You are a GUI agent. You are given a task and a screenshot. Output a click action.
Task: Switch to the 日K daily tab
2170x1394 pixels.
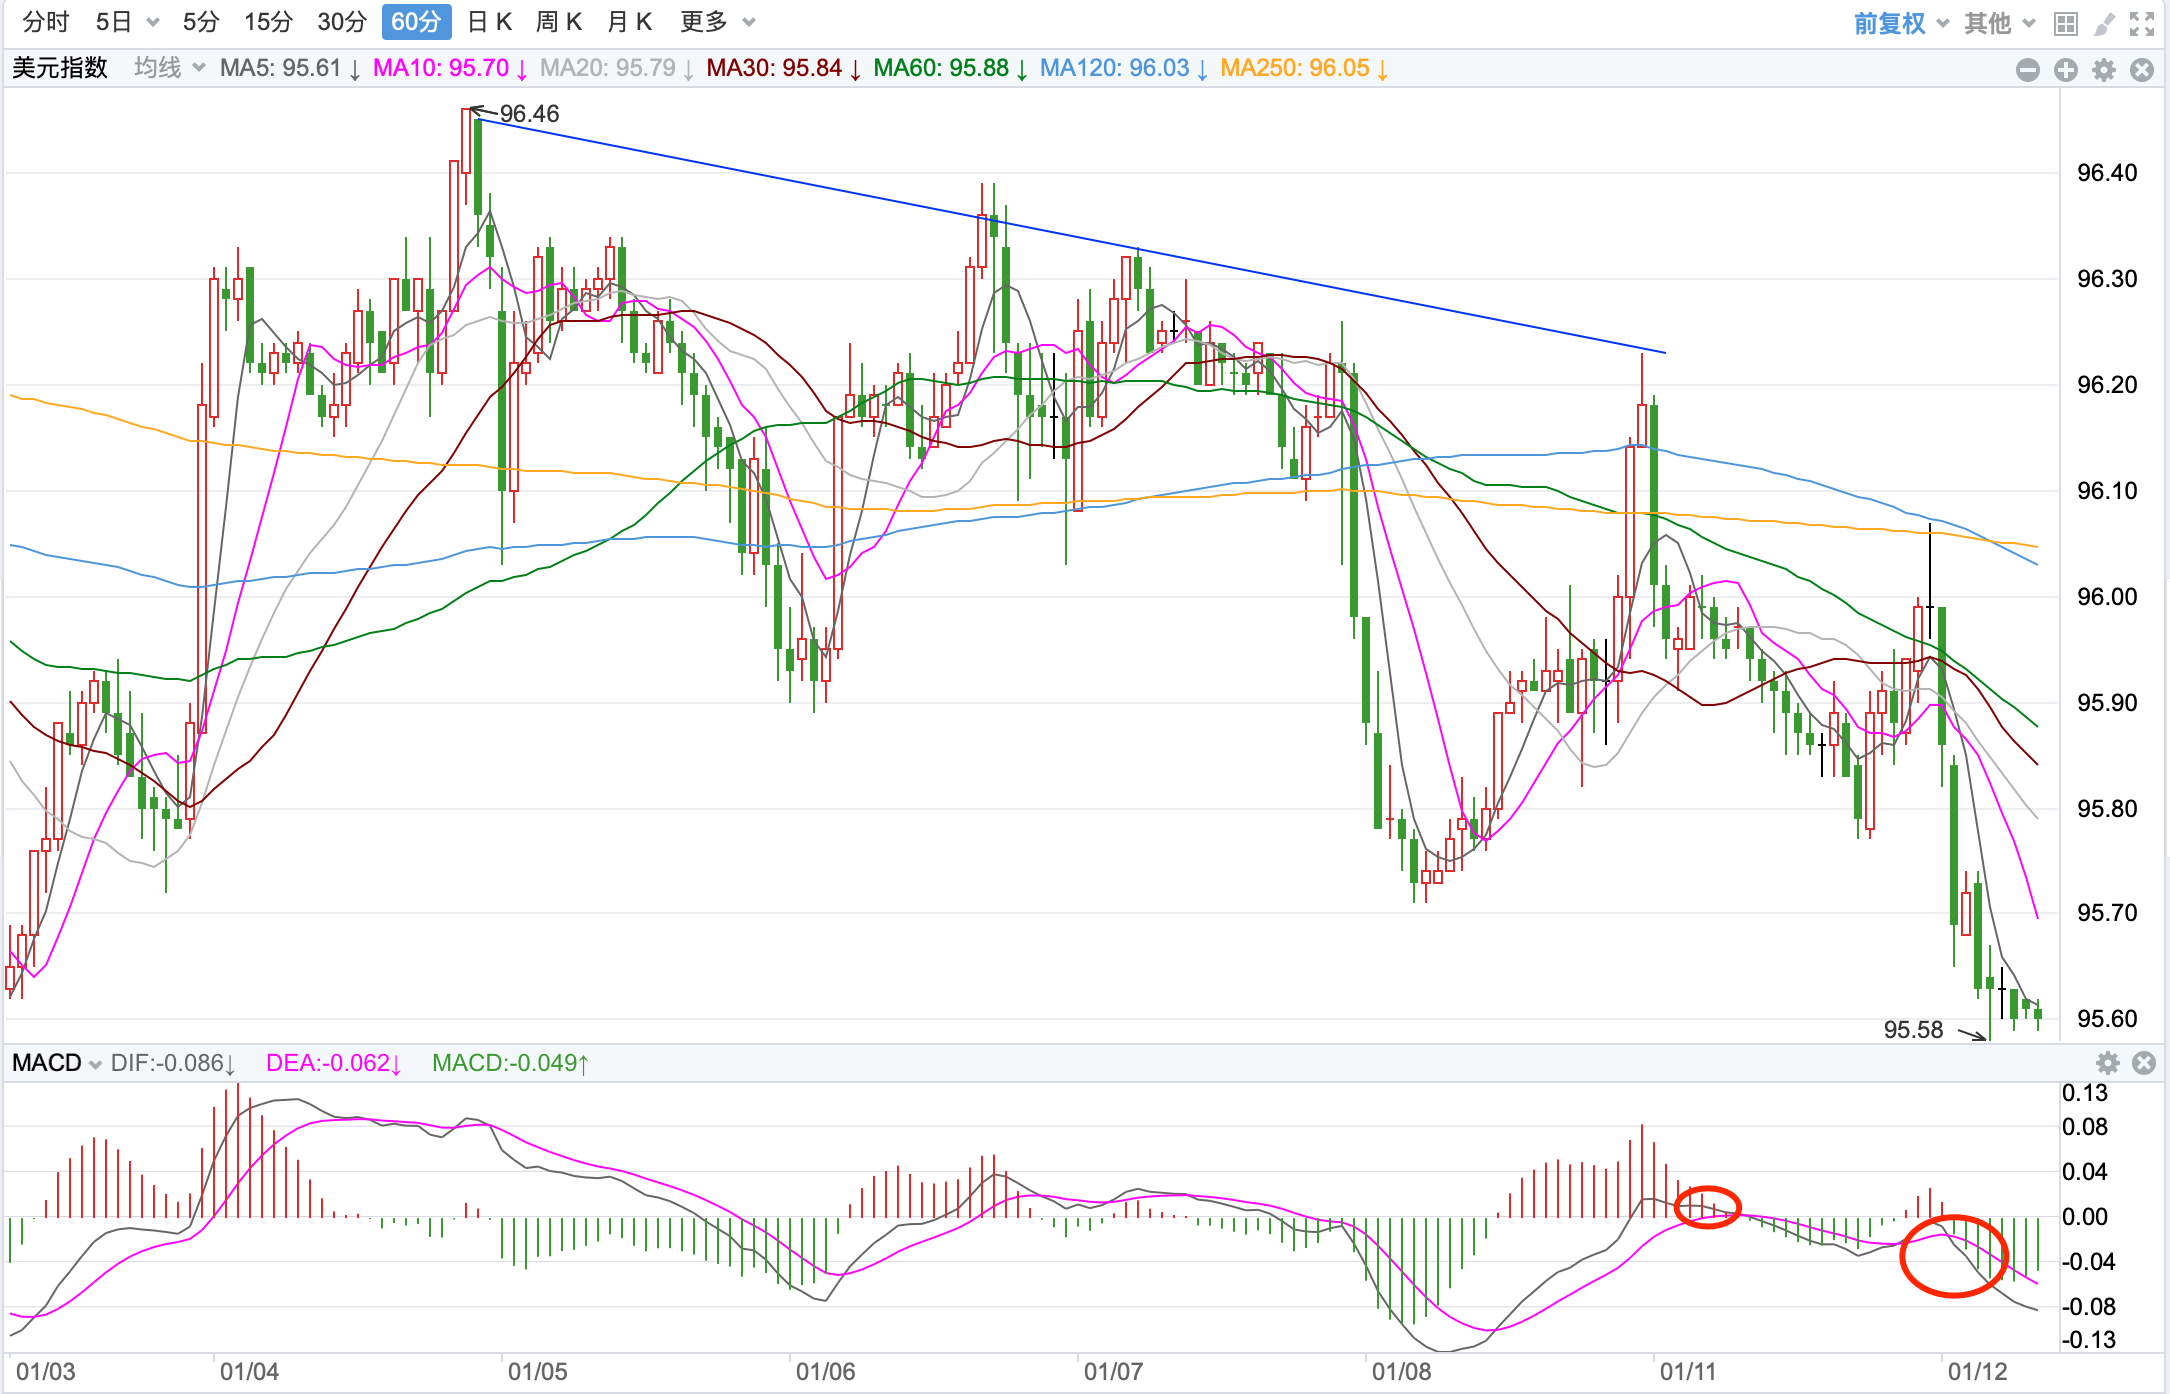point(490,22)
